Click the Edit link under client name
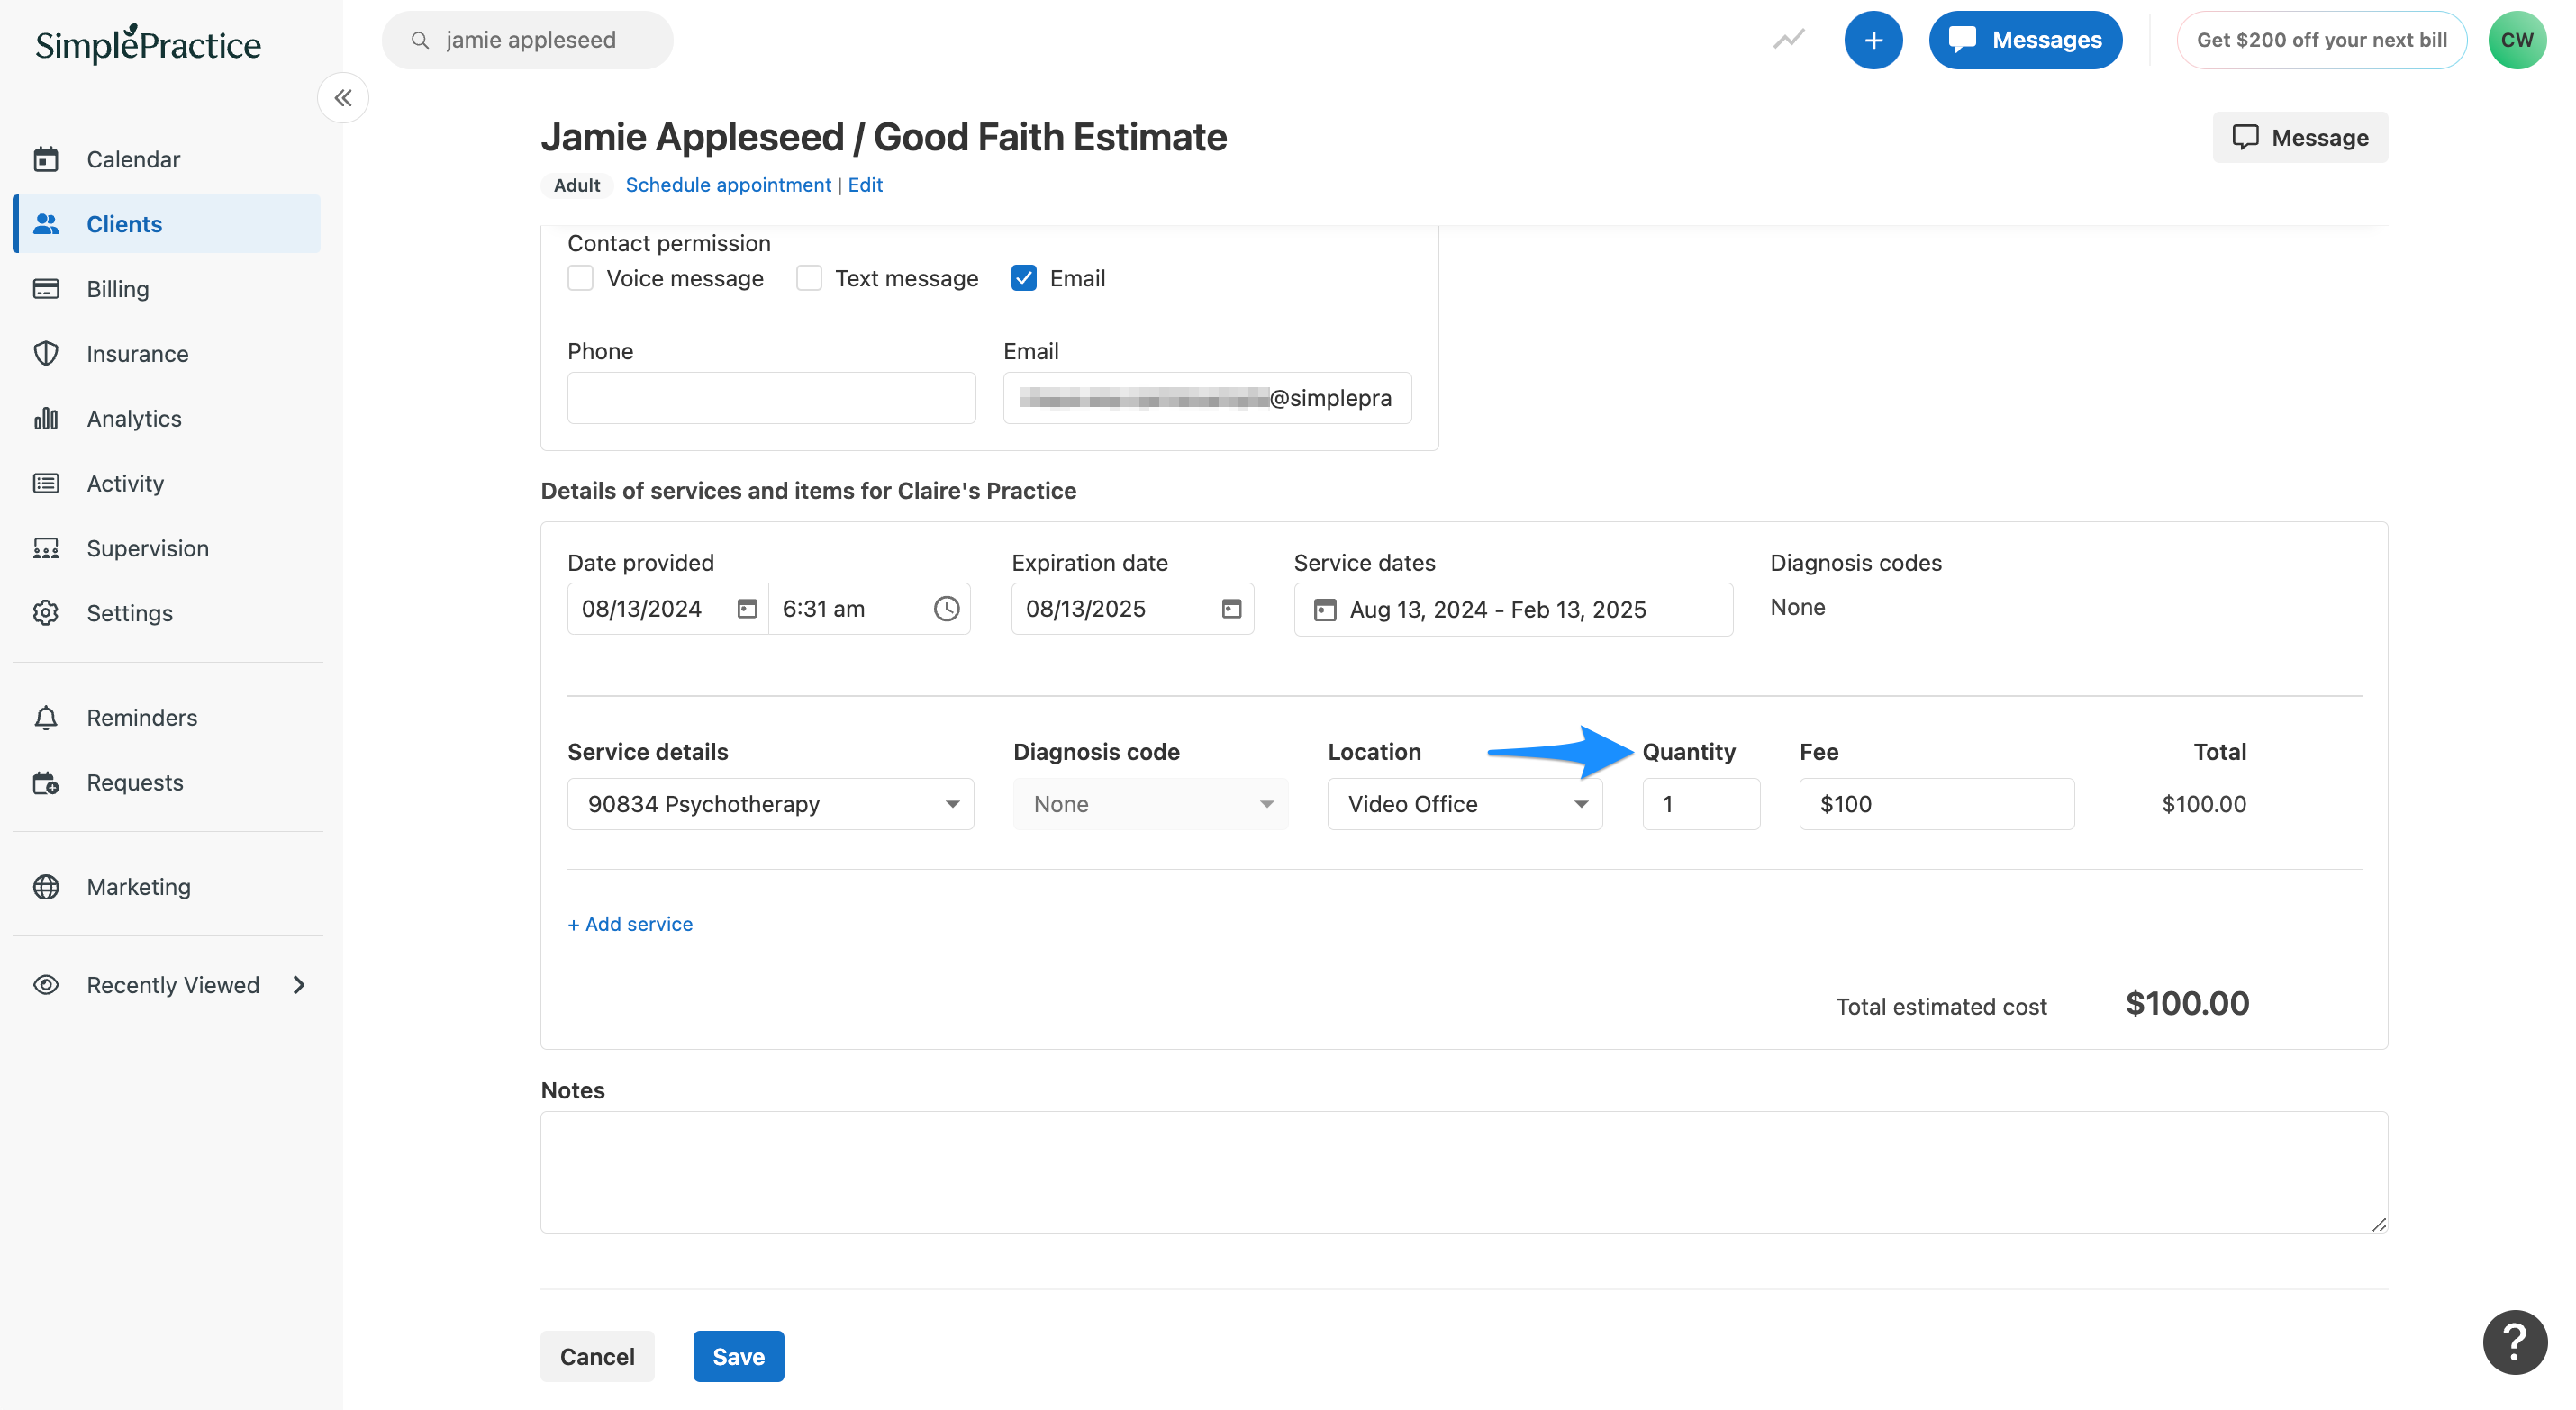 click(x=865, y=185)
